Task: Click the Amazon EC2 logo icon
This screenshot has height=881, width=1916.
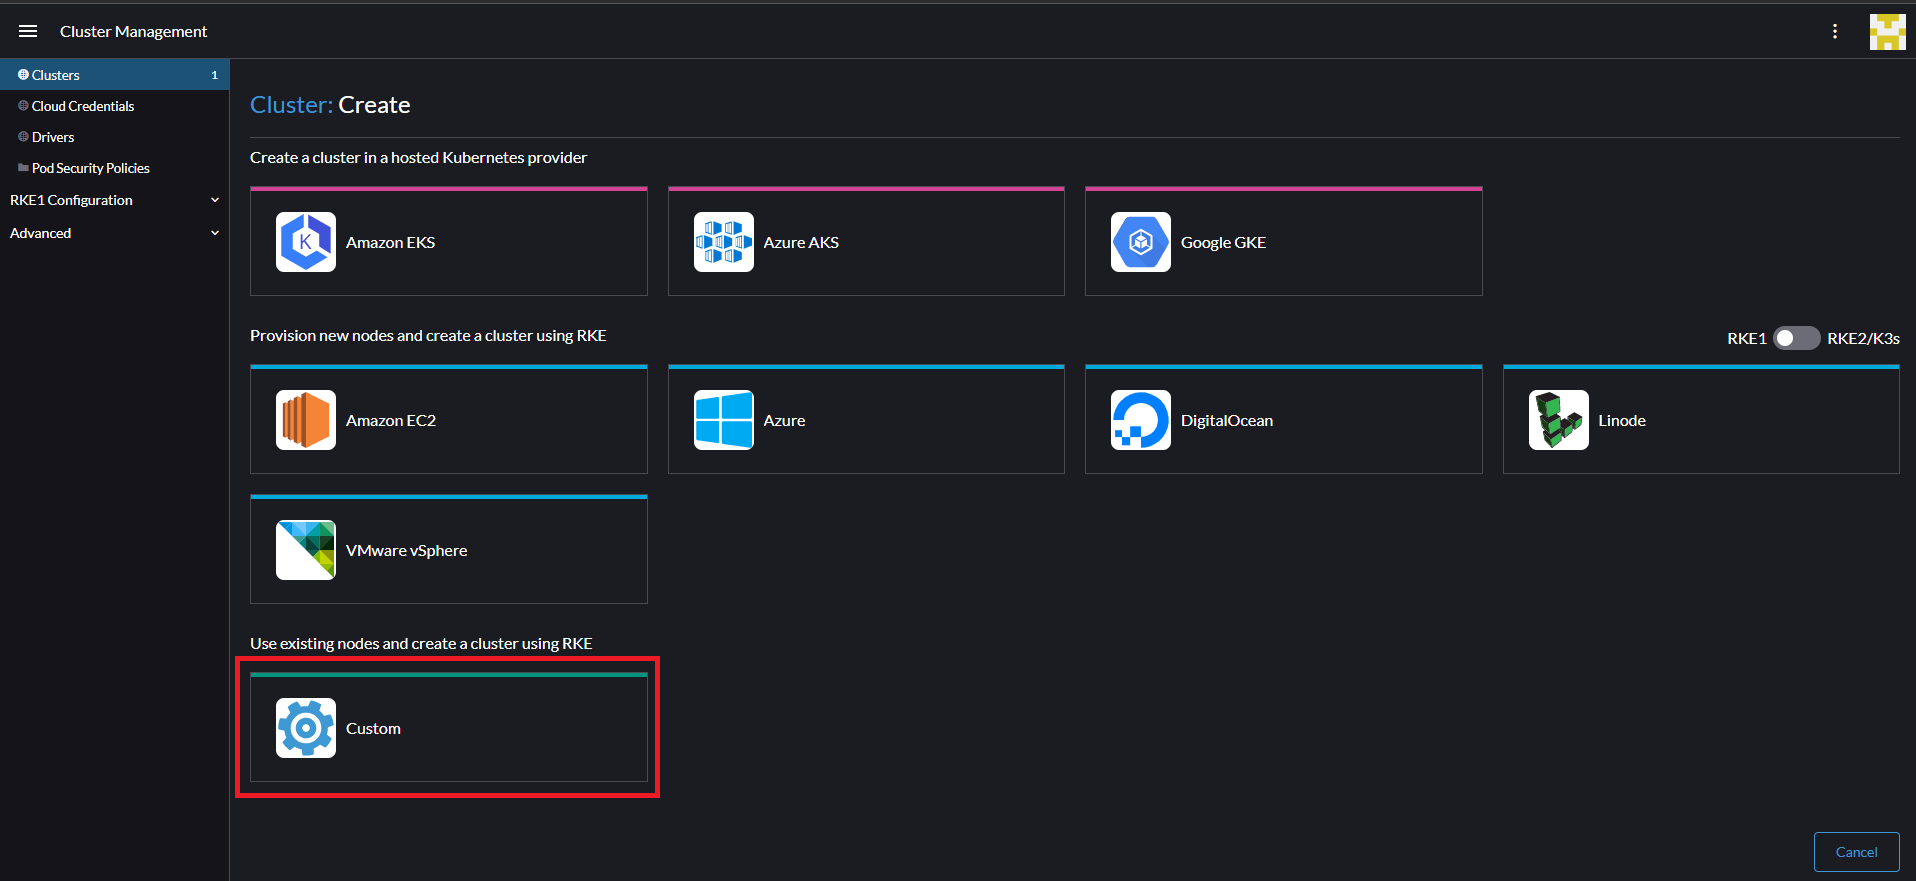Action: (x=306, y=420)
